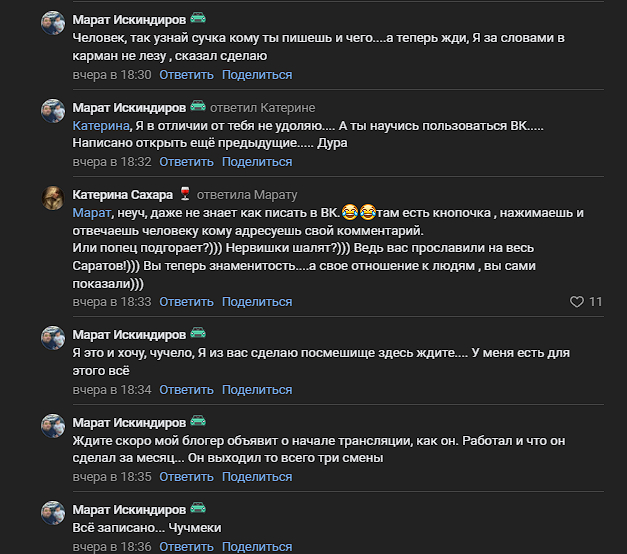Image resolution: width=627 pixels, height=554 pixels.
Task: Open the avatar on the 18:30 comment
Action: tap(53, 23)
